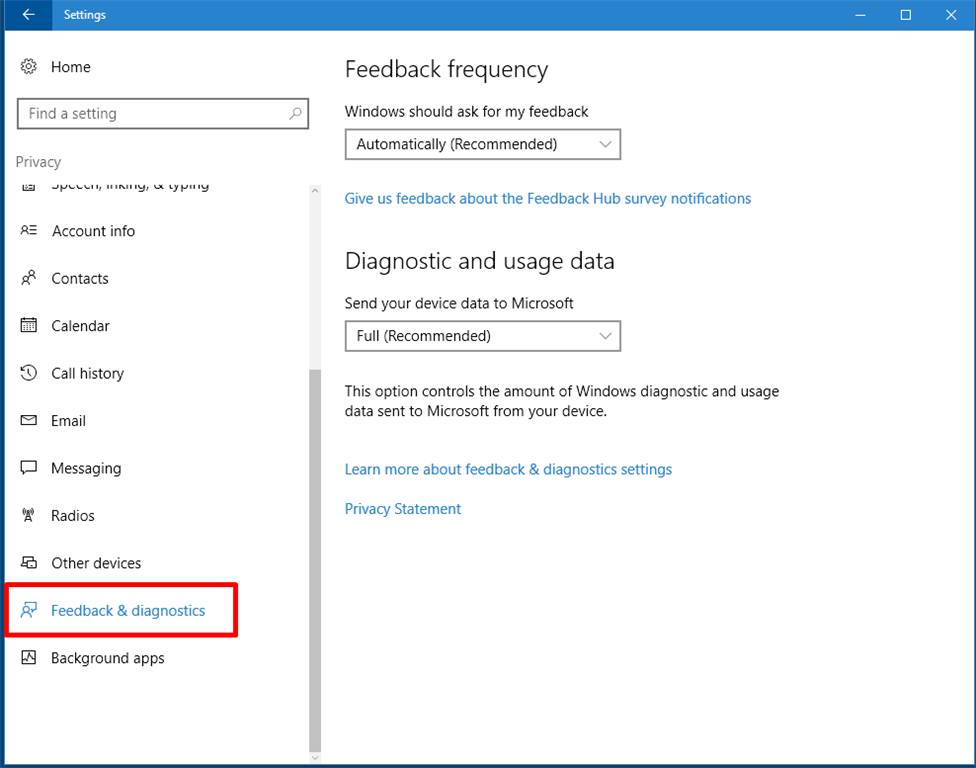Click the back arrow in the title bar
976x768 pixels.
[28, 15]
